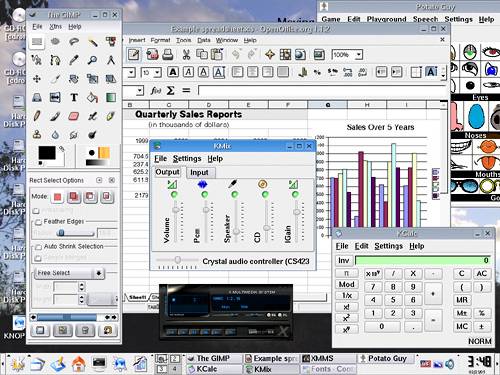The height and width of the screenshot is (375, 500).
Task: Click the Paste clipboard icon in OpenOffice
Action: [x=217, y=54]
